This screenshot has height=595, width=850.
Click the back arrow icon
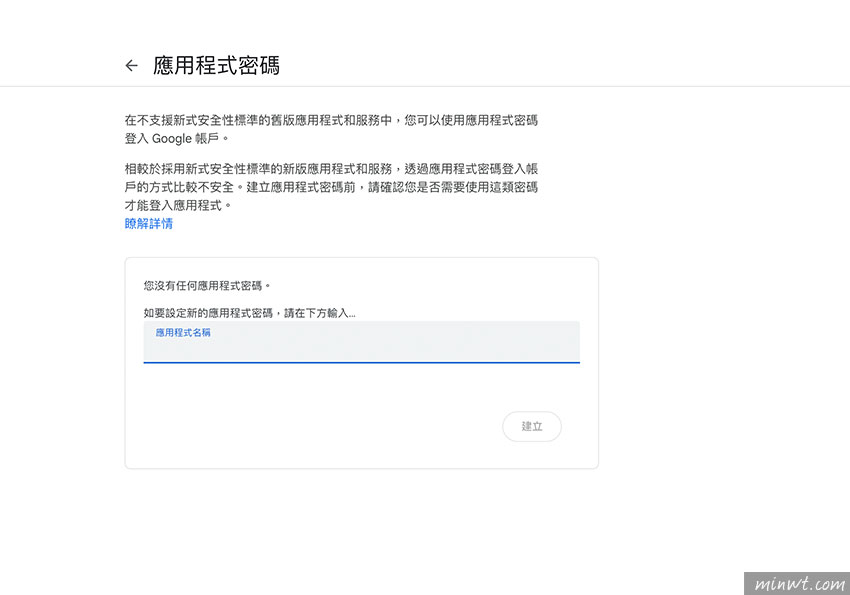pyautogui.click(x=131, y=66)
